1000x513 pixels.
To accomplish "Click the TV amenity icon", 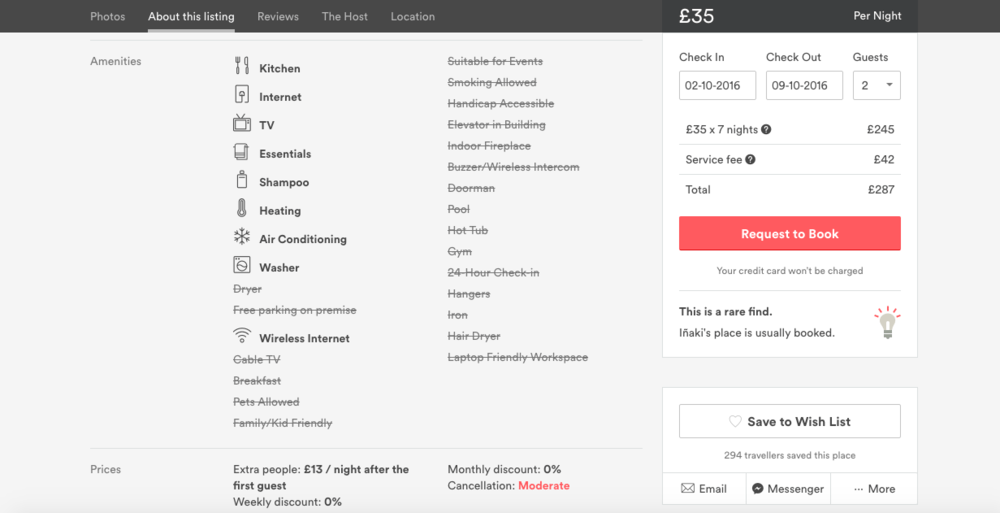I will 242,123.
